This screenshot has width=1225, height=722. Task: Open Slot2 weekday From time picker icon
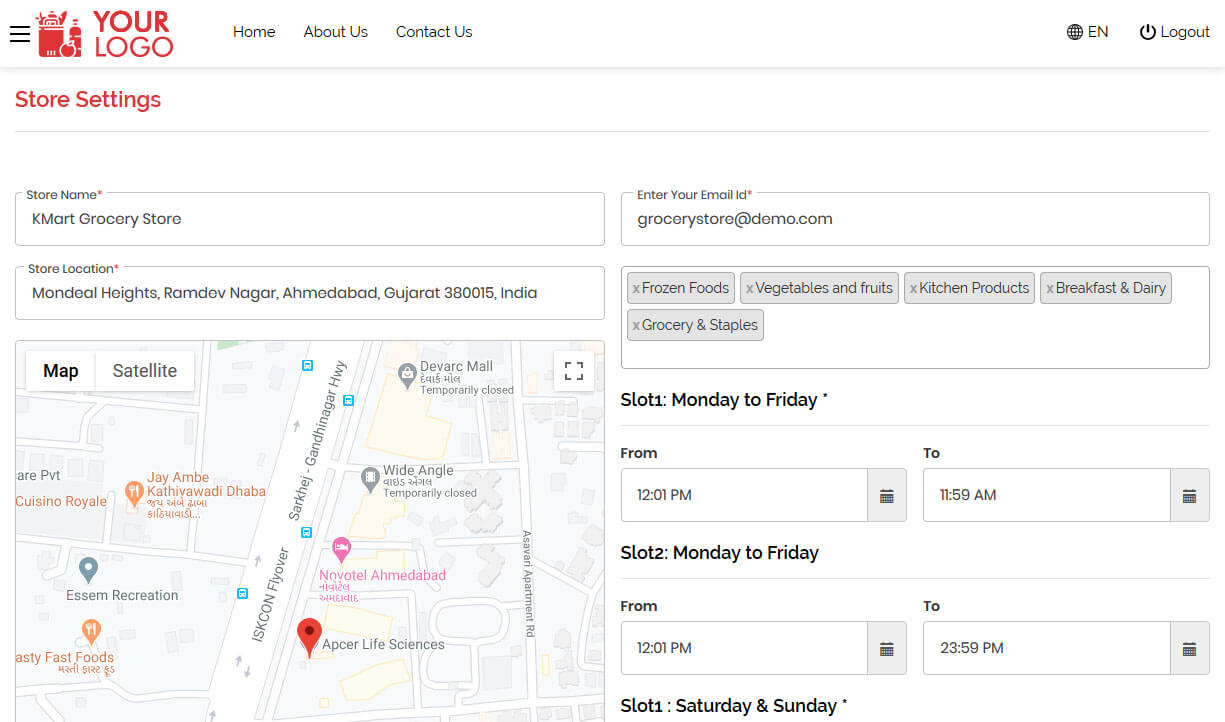886,648
